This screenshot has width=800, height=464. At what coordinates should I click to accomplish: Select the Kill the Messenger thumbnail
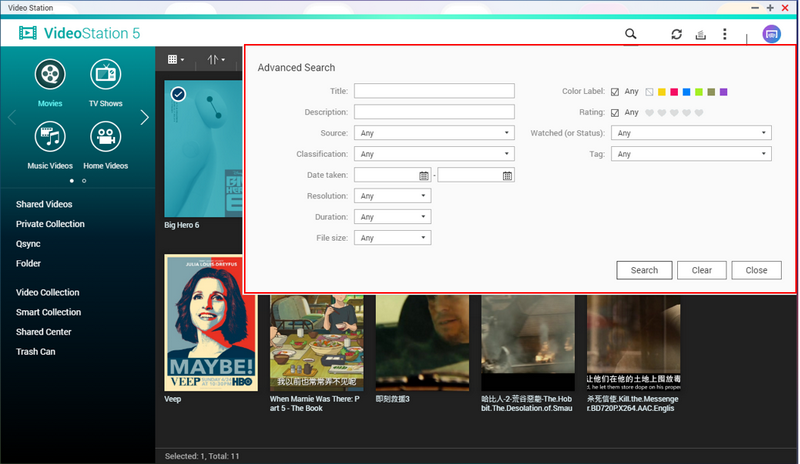[634, 343]
